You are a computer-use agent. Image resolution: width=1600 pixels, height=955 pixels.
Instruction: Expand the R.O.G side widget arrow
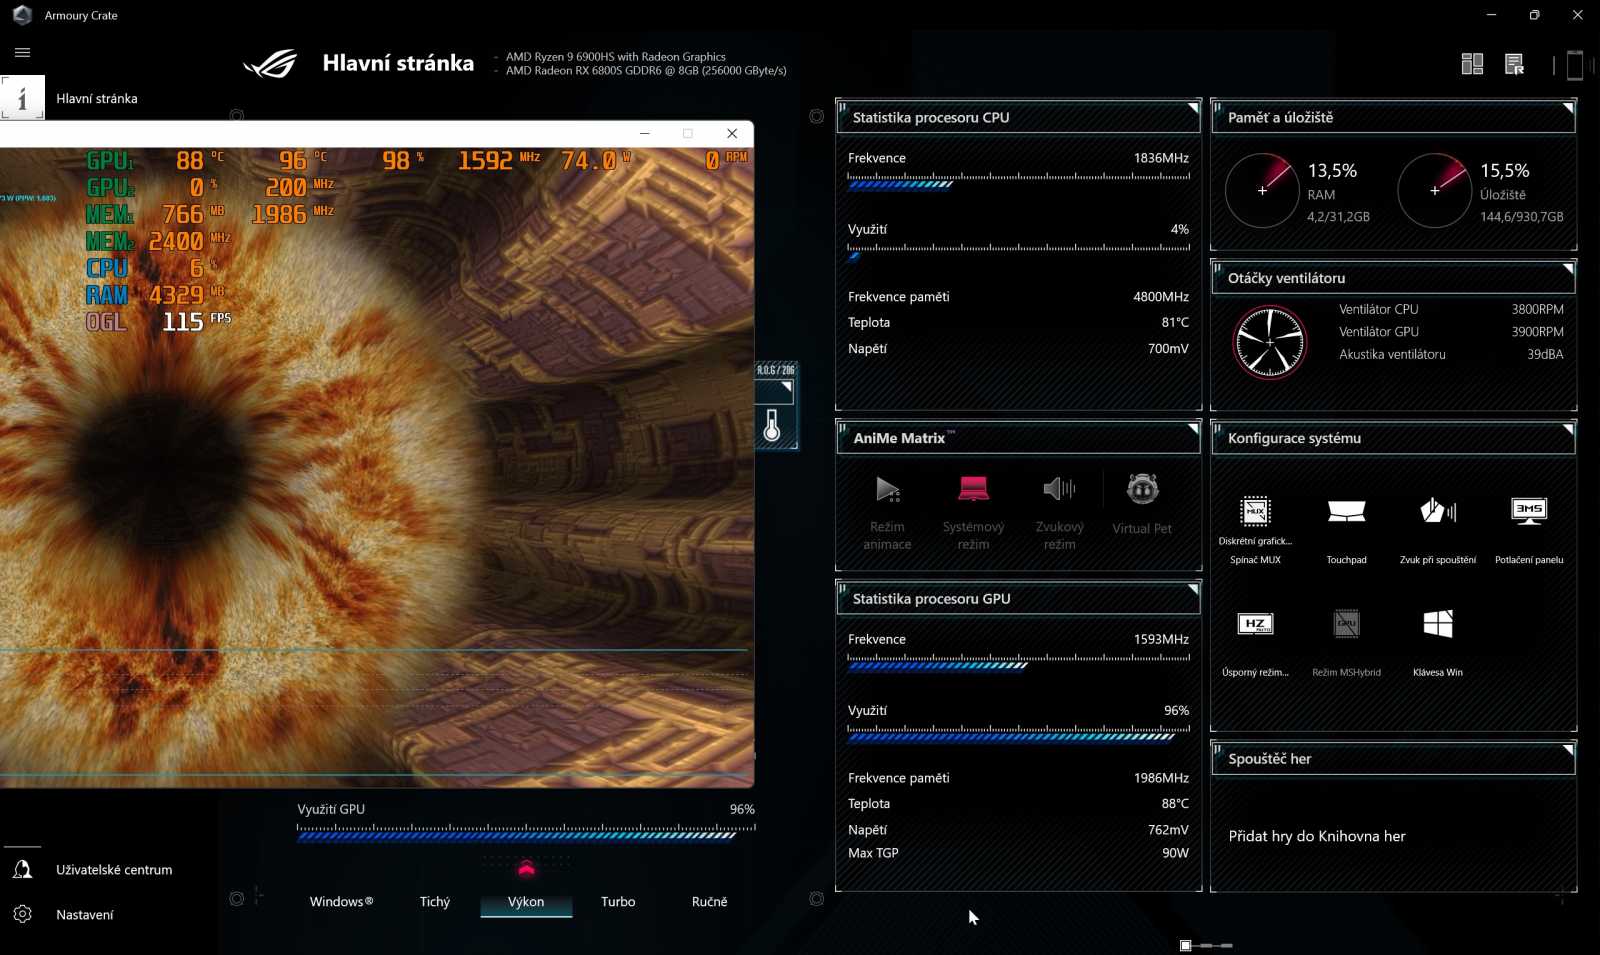[x=787, y=387]
